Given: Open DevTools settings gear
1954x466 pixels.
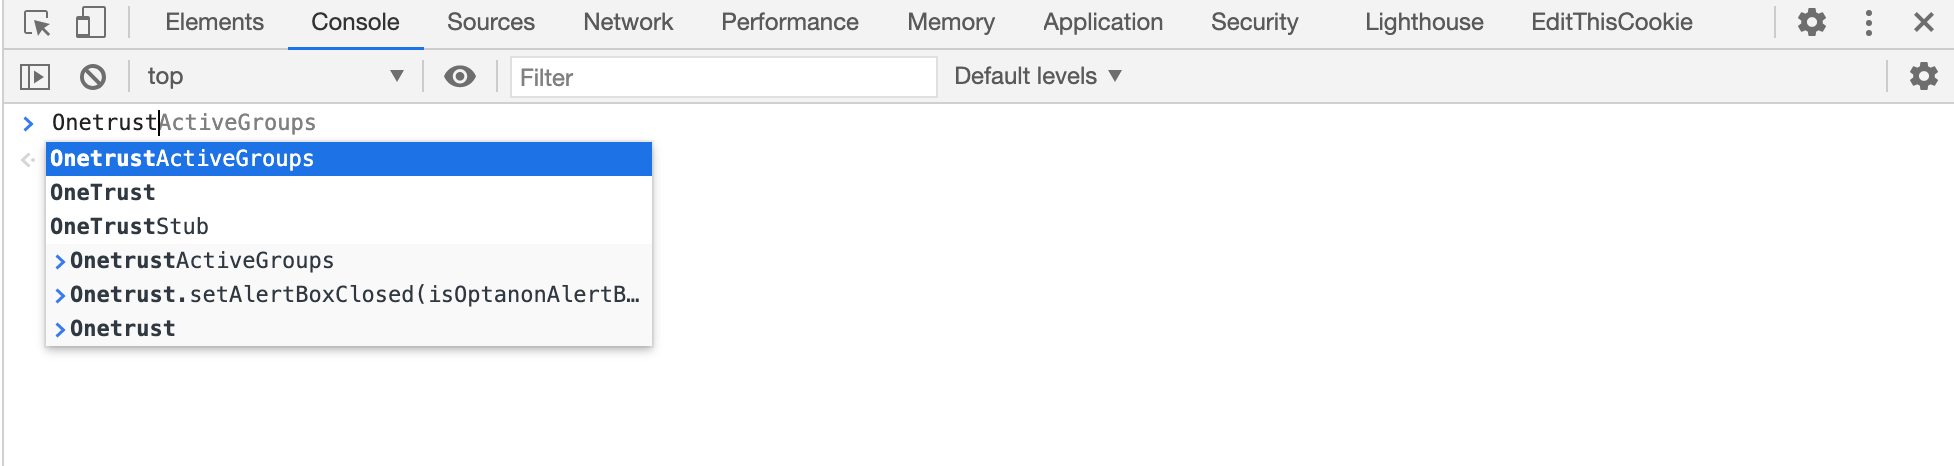Looking at the screenshot, I should [x=1811, y=22].
